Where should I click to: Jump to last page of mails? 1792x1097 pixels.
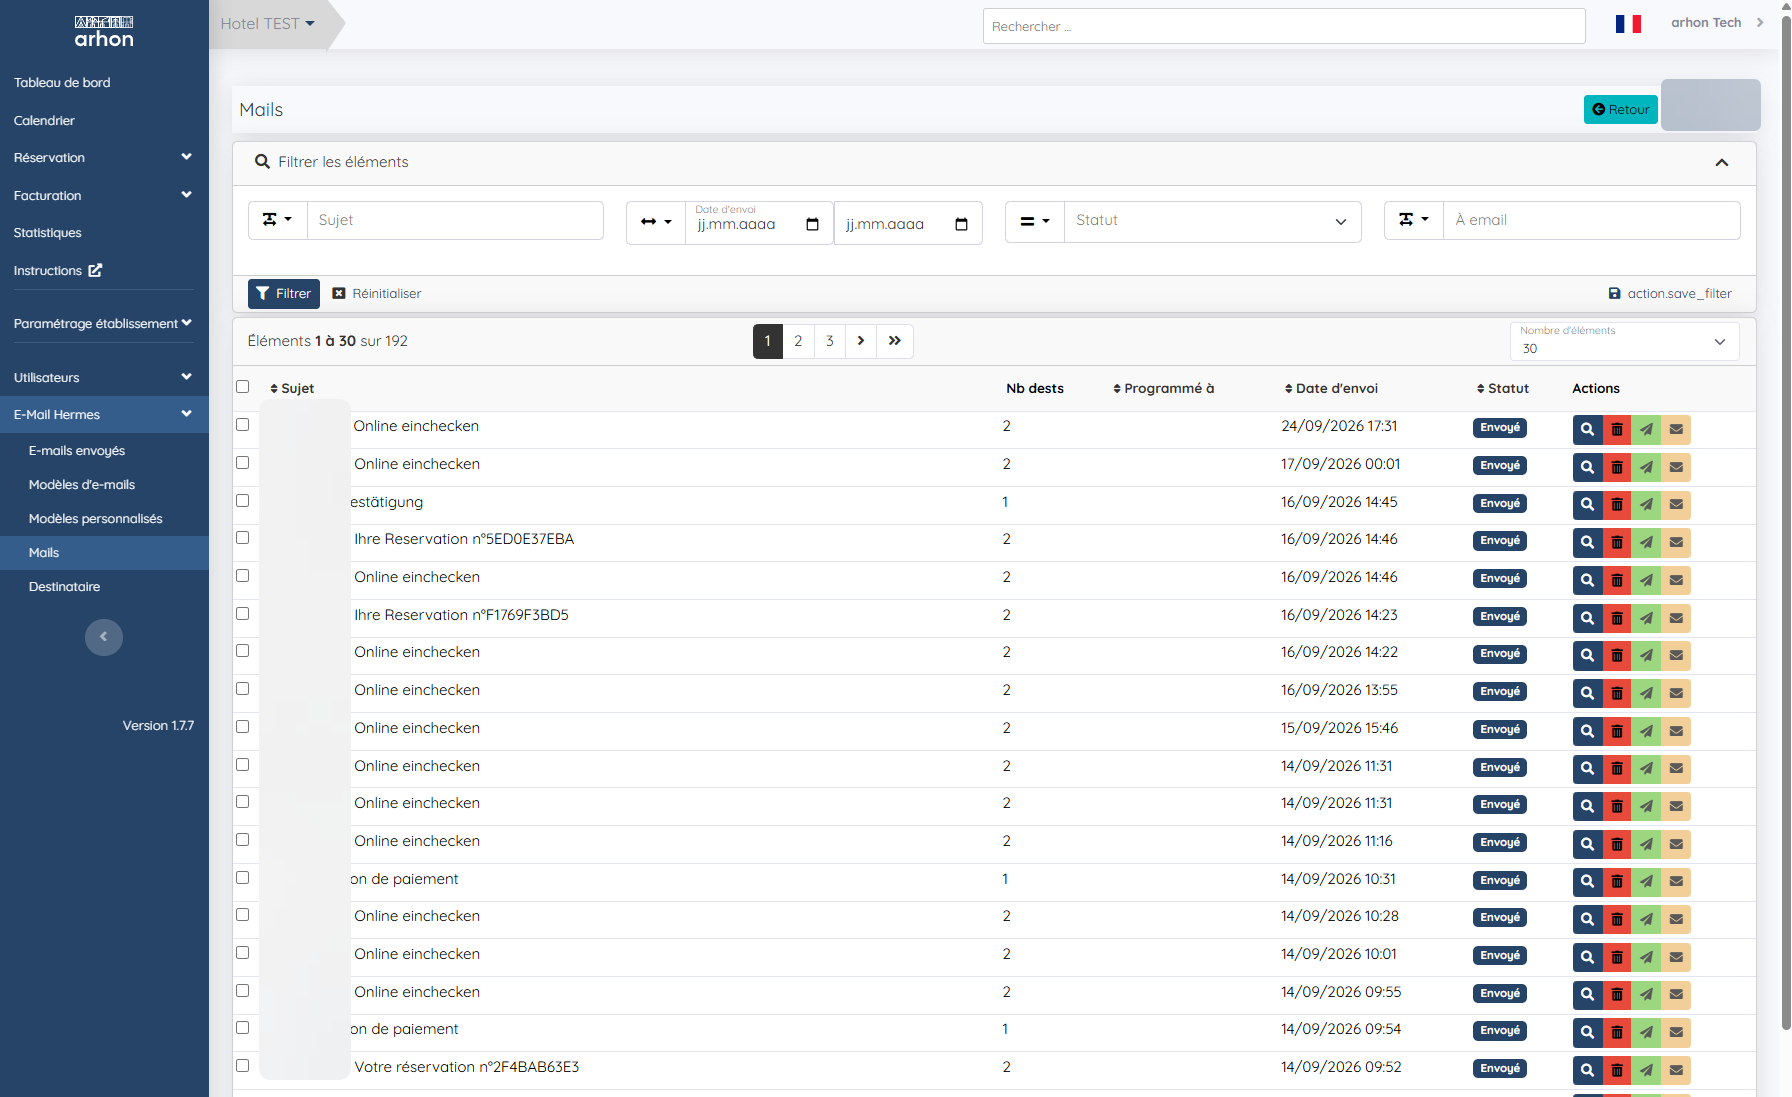[895, 341]
